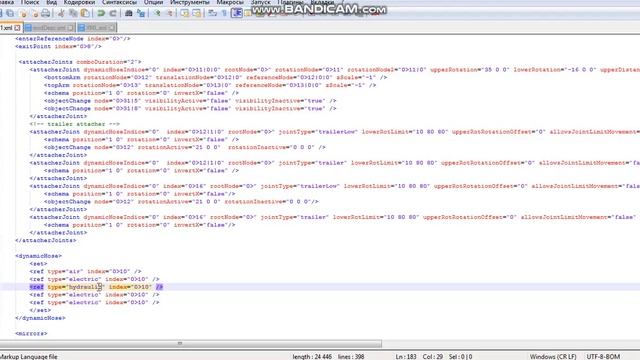The width and height of the screenshot is (640, 360).
Task: Click the Cut scissors icon
Action: pyautogui.click(x=61, y=13)
